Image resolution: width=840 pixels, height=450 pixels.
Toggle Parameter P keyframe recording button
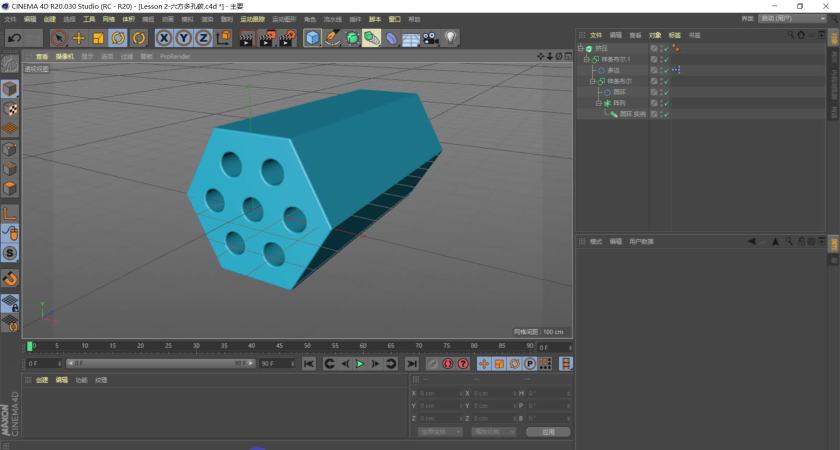click(x=530, y=364)
